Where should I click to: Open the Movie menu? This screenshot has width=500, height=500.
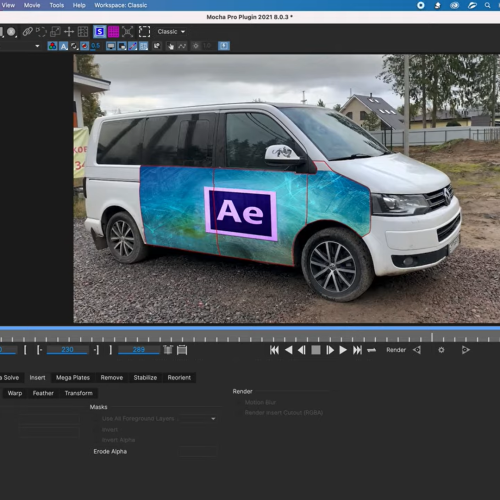pos(32,5)
